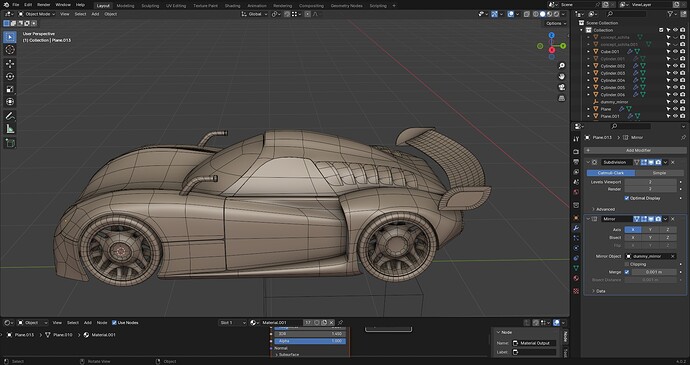Click the Alpha value slider in shader node
Viewport: 690px width, 365px height.
coord(310,341)
